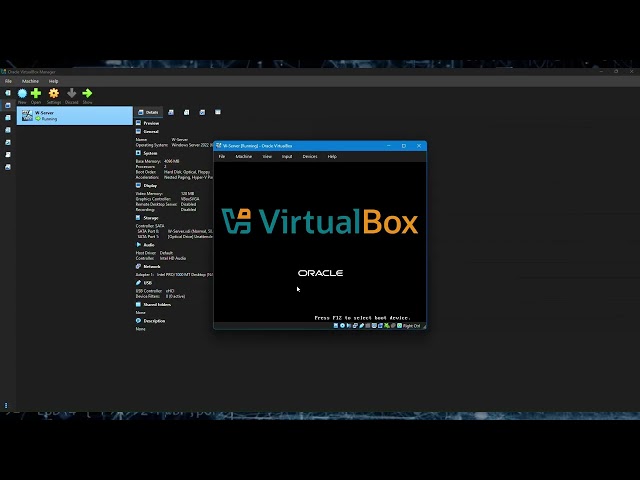Click the 'Controller: SATA' storage line
The image size is (640, 480).
pyautogui.click(x=150, y=226)
